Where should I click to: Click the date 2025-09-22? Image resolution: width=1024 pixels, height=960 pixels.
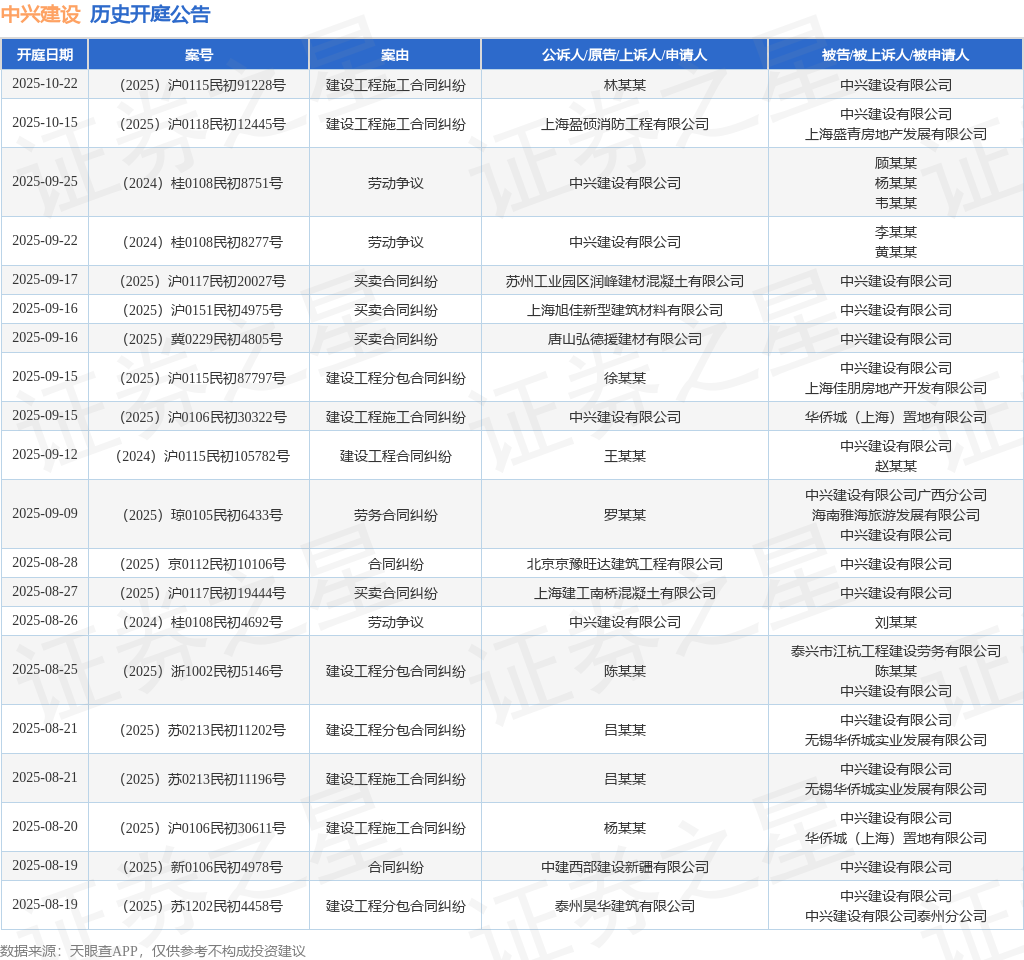pos(44,240)
